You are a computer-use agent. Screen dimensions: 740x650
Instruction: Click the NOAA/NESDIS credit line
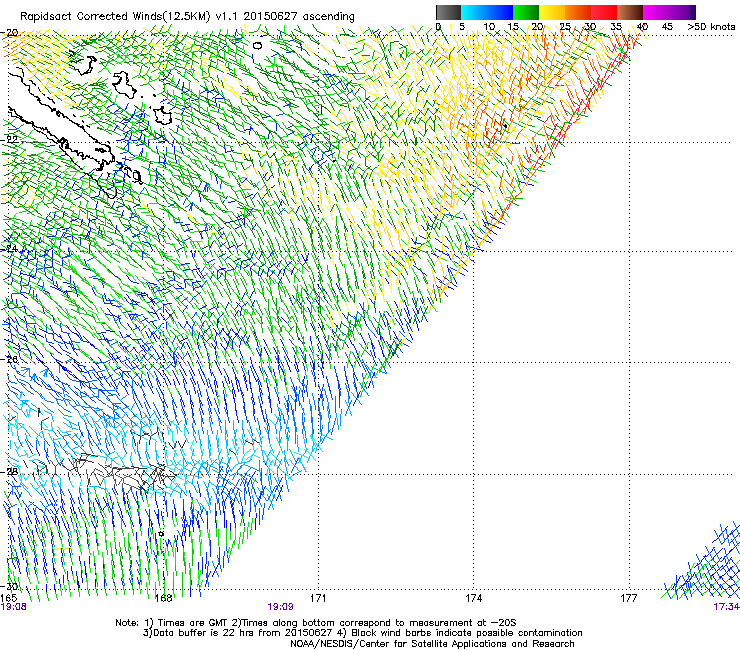point(432,644)
